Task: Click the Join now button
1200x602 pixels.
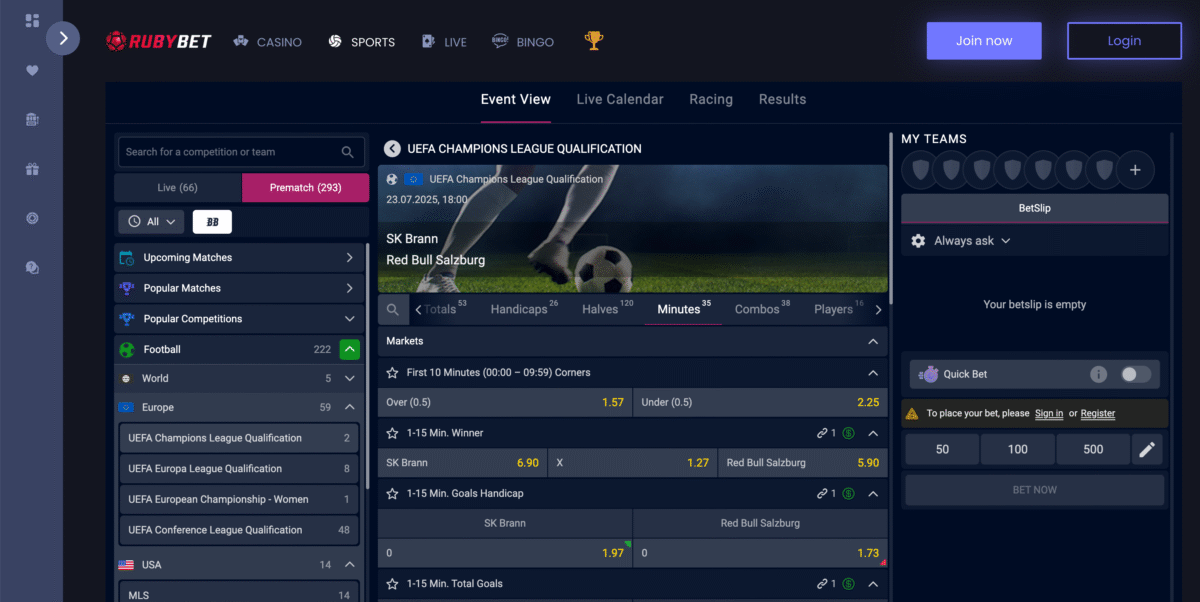Action: pyautogui.click(x=984, y=41)
